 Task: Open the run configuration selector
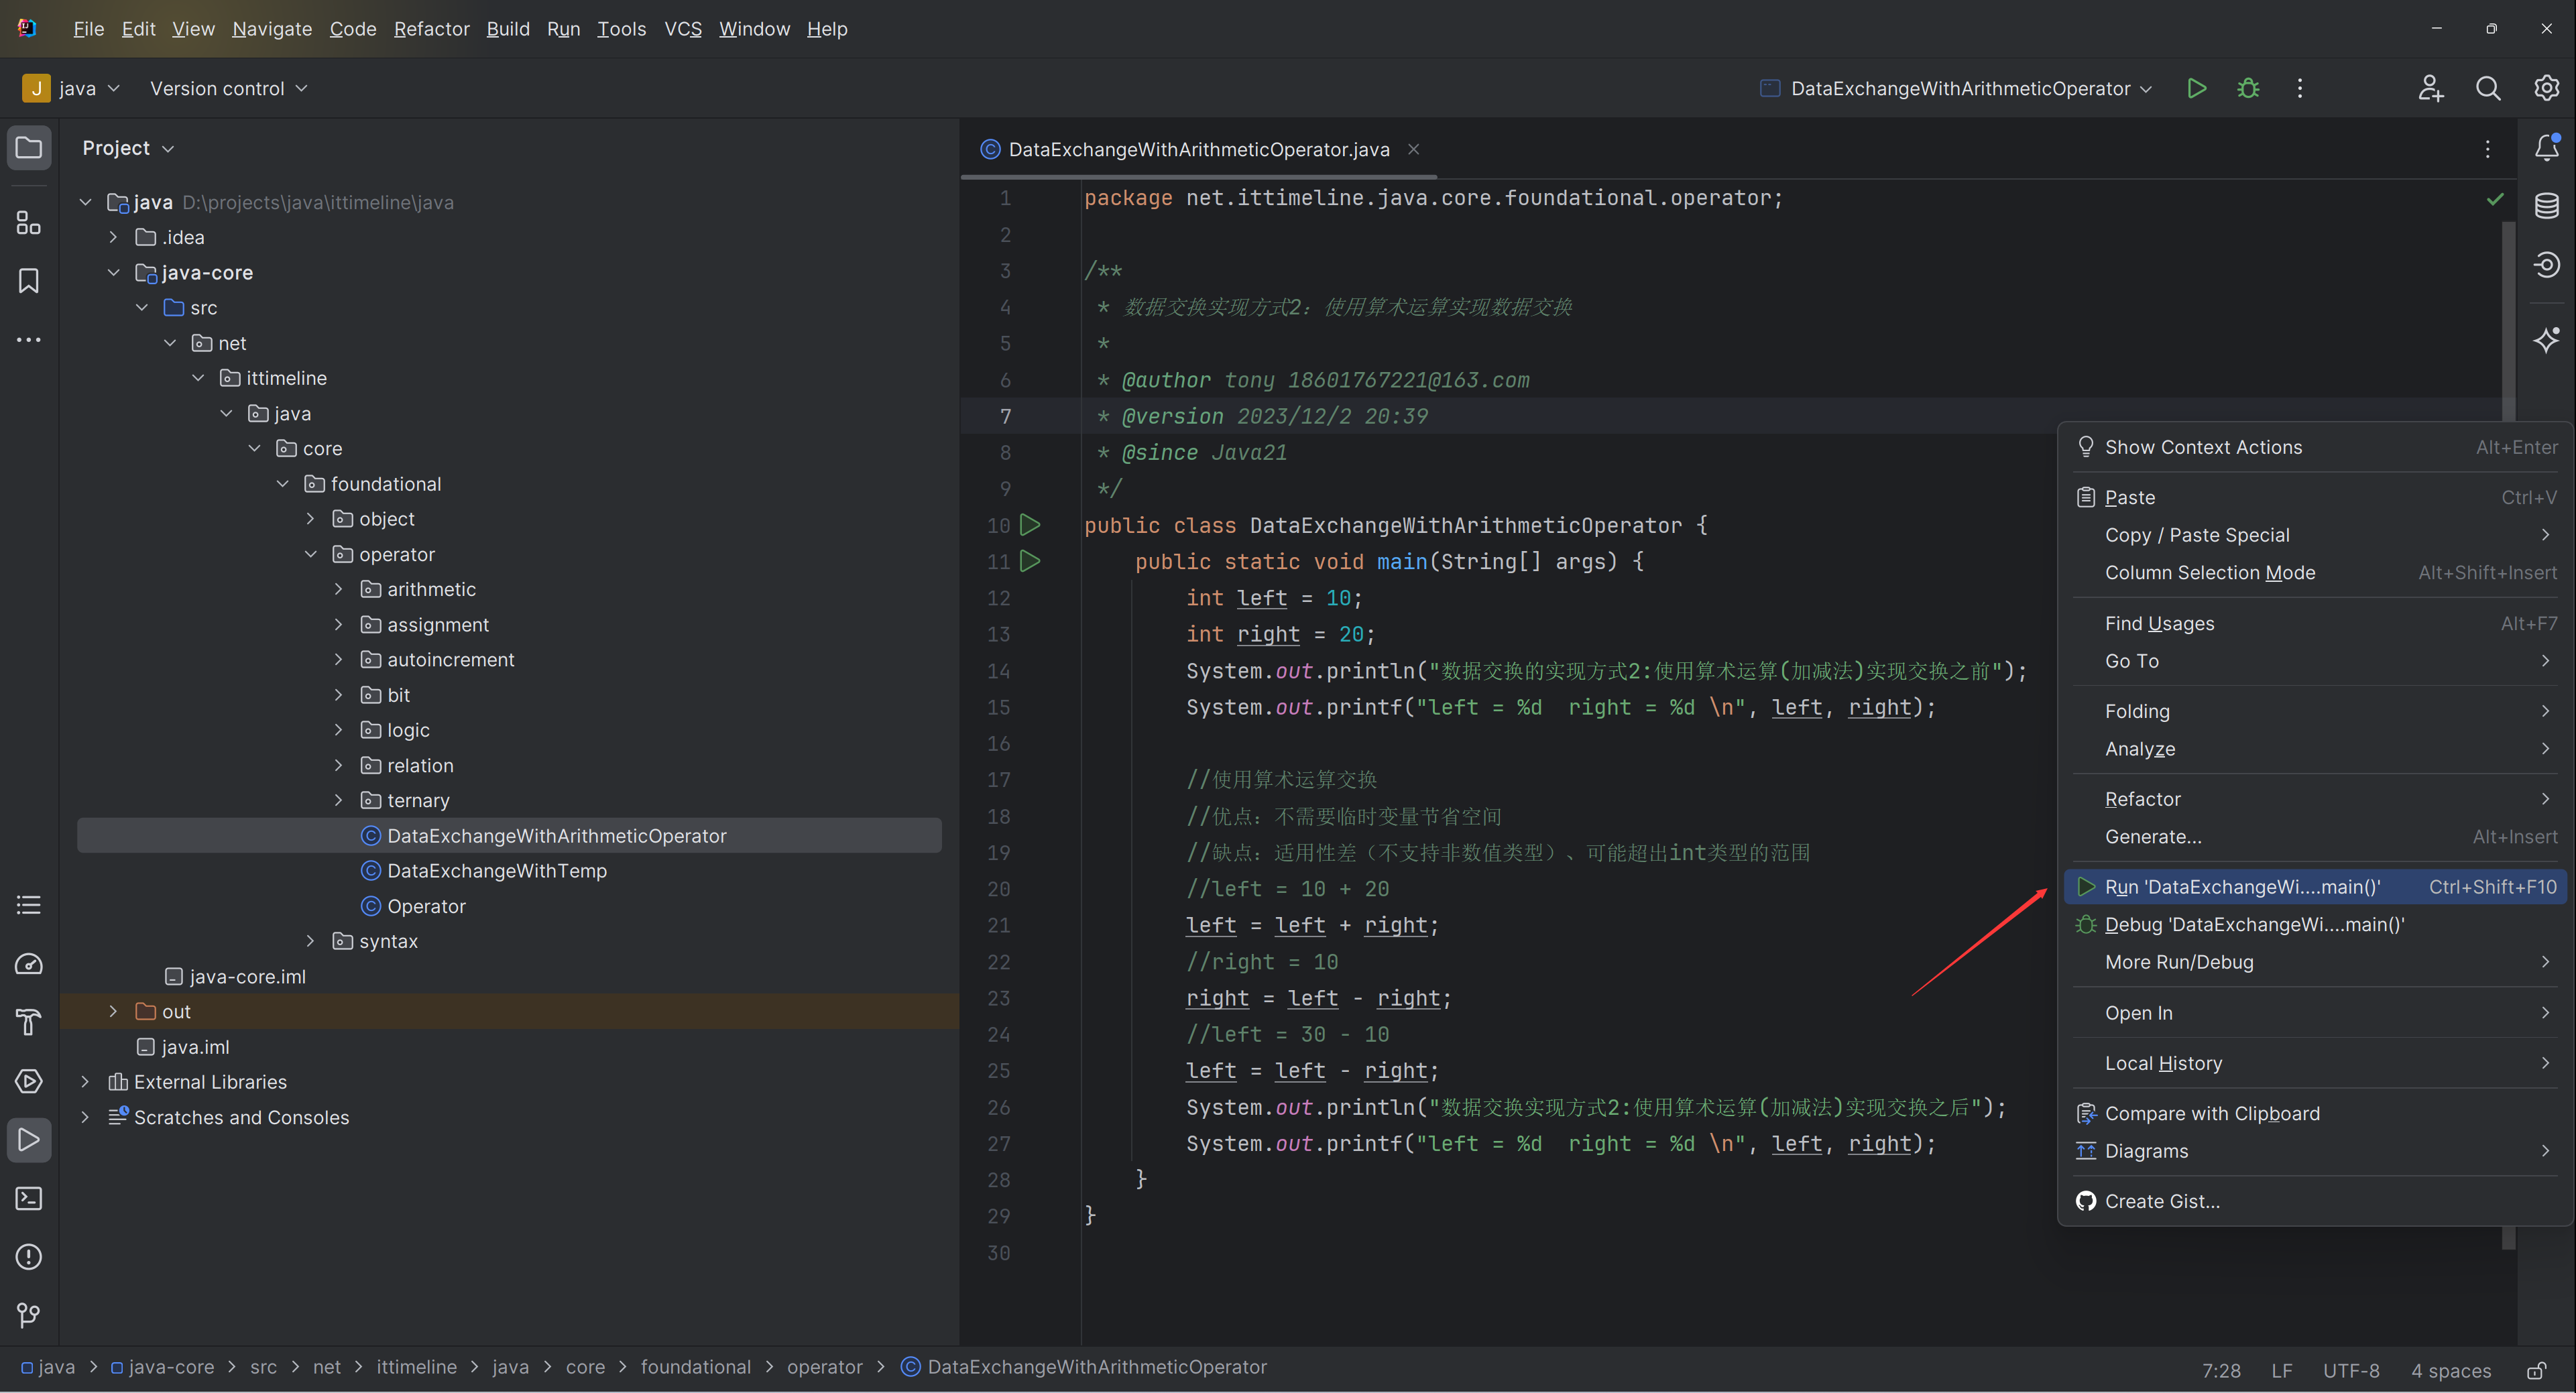tap(1955, 88)
